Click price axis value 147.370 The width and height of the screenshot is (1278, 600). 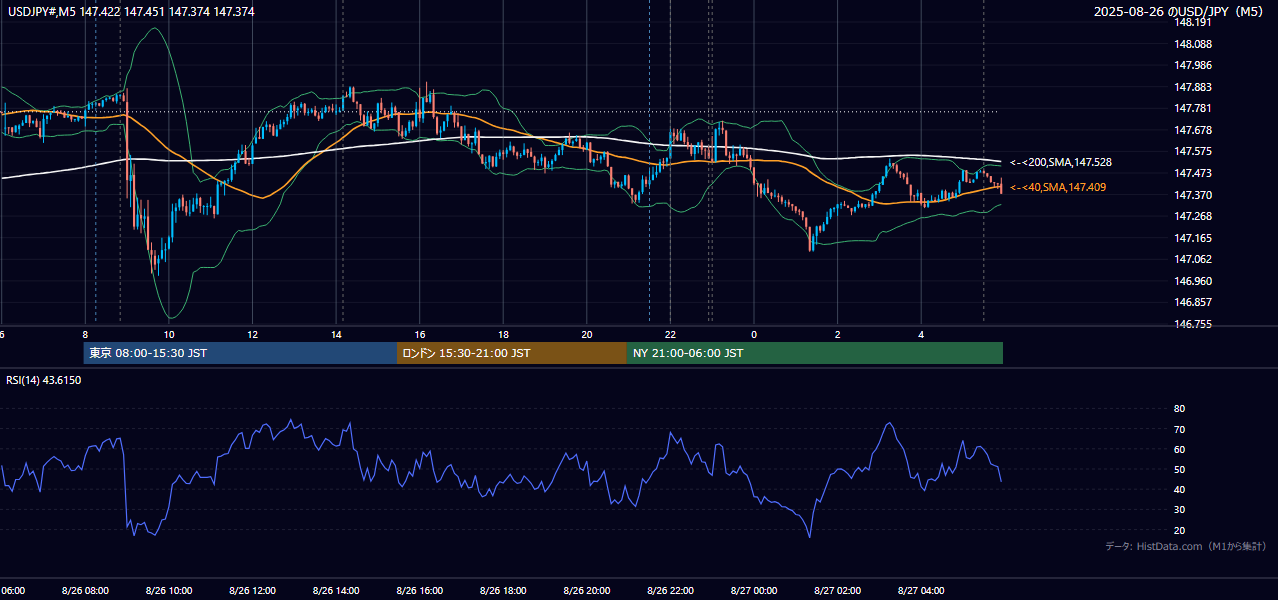(x=1194, y=195)
